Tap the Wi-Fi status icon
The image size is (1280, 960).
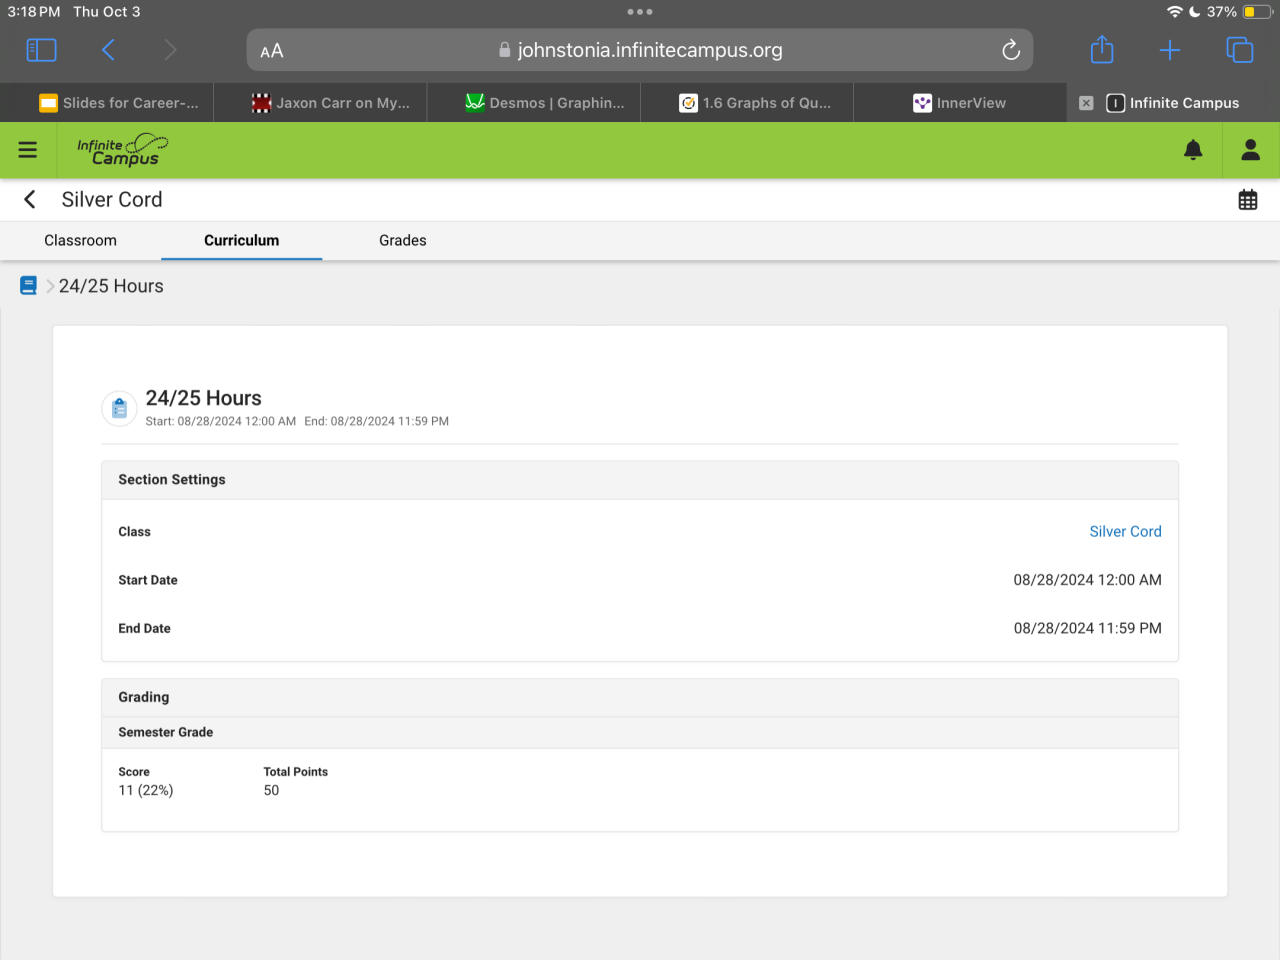[x=1174, y=12]
